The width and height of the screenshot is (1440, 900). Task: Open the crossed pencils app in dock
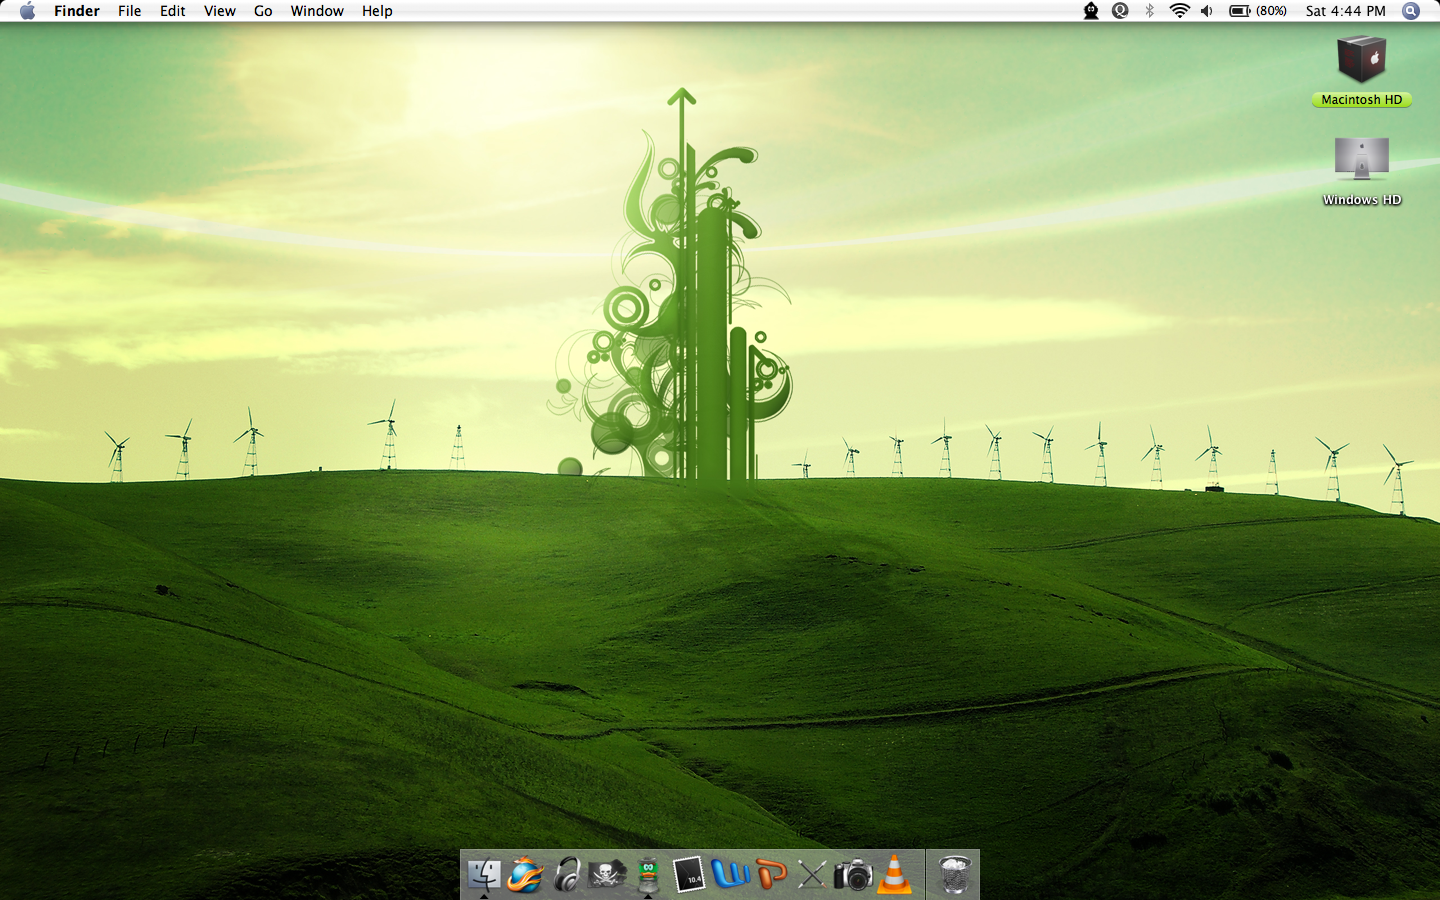[812, 875]
